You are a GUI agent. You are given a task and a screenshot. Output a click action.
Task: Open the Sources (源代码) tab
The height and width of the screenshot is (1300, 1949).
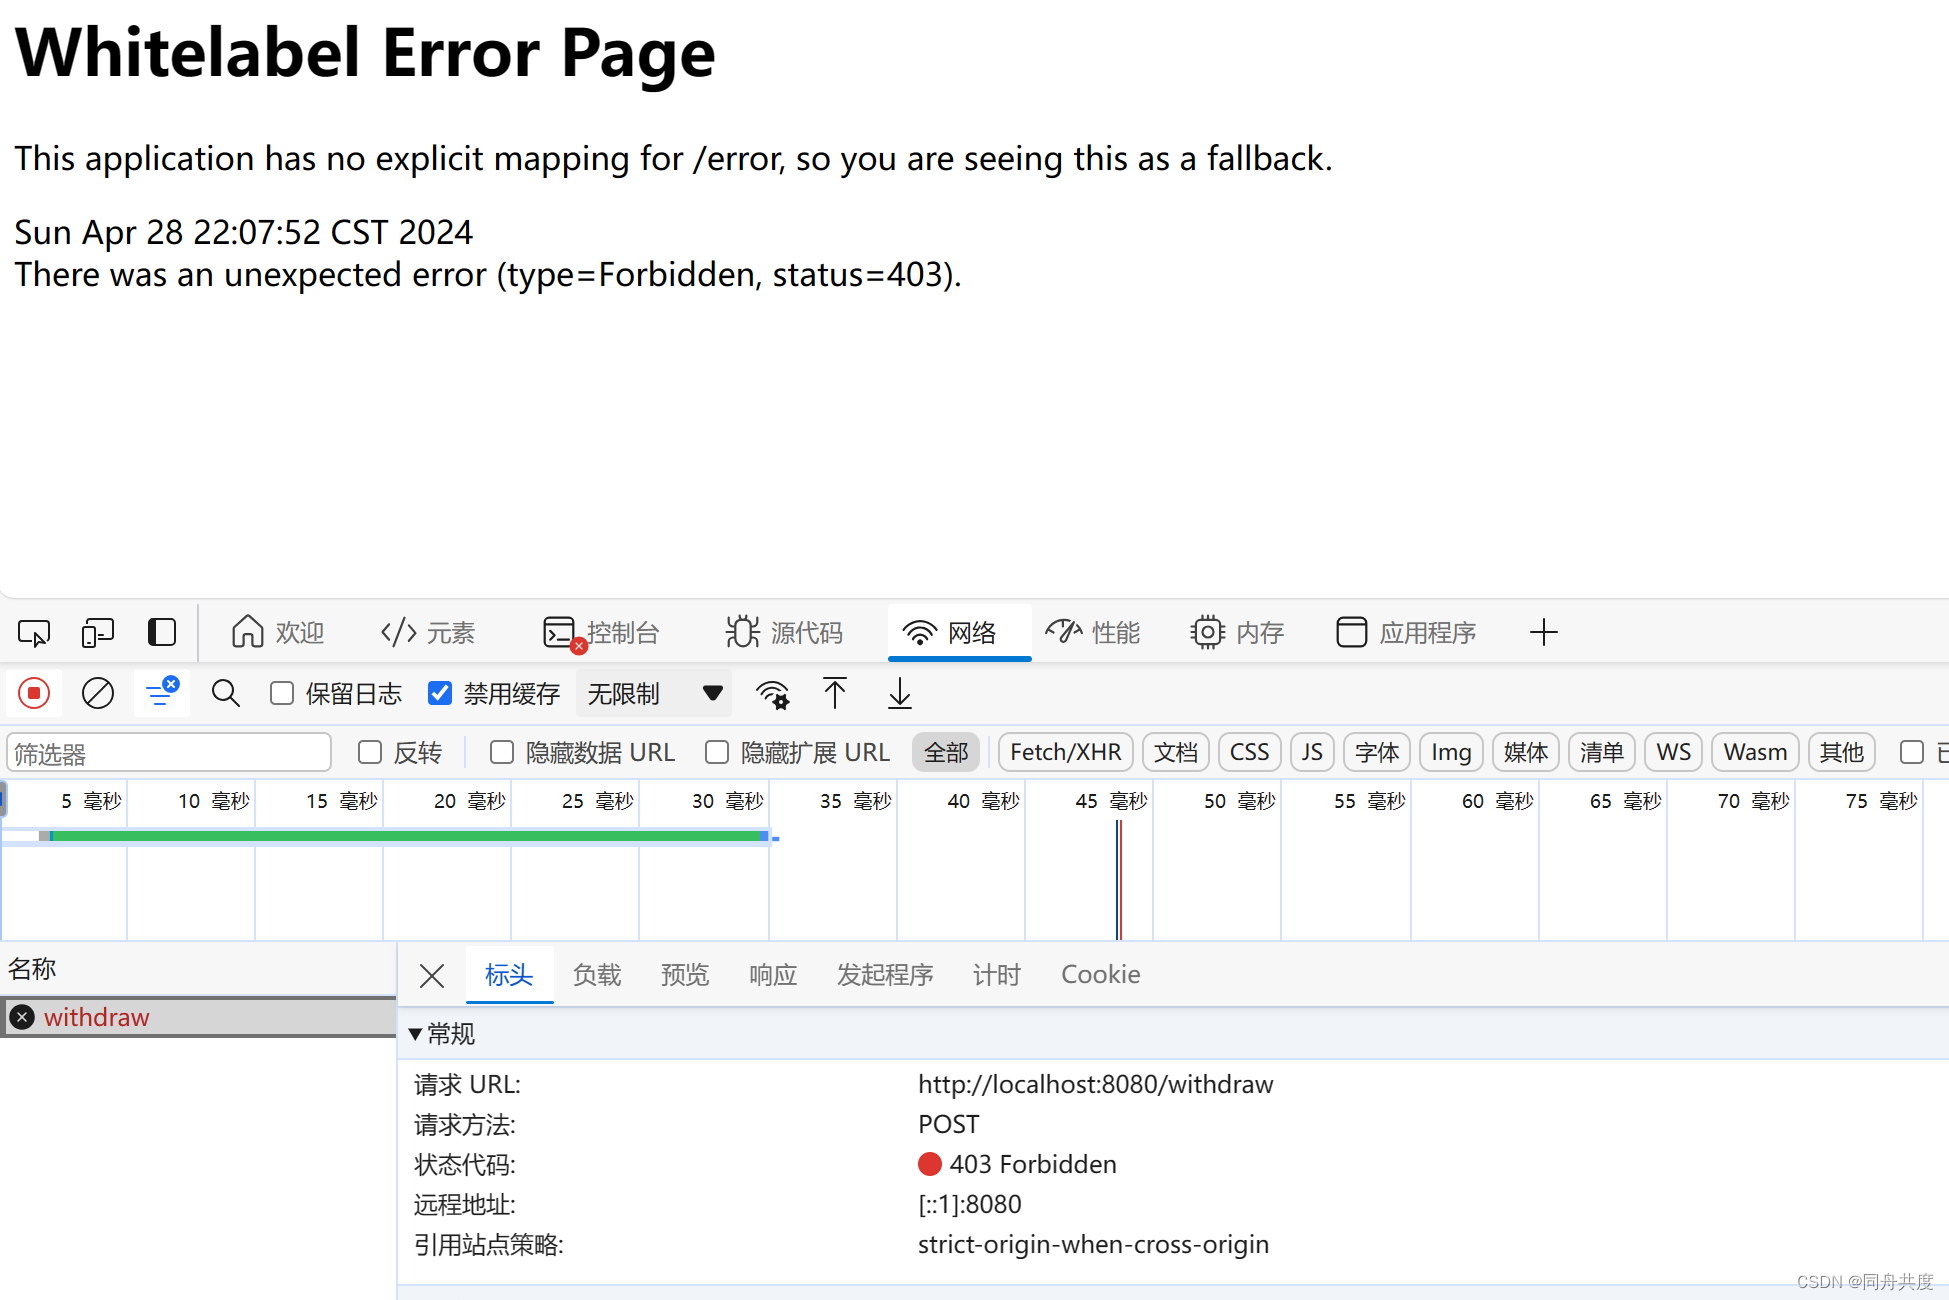tap(785, 633)
